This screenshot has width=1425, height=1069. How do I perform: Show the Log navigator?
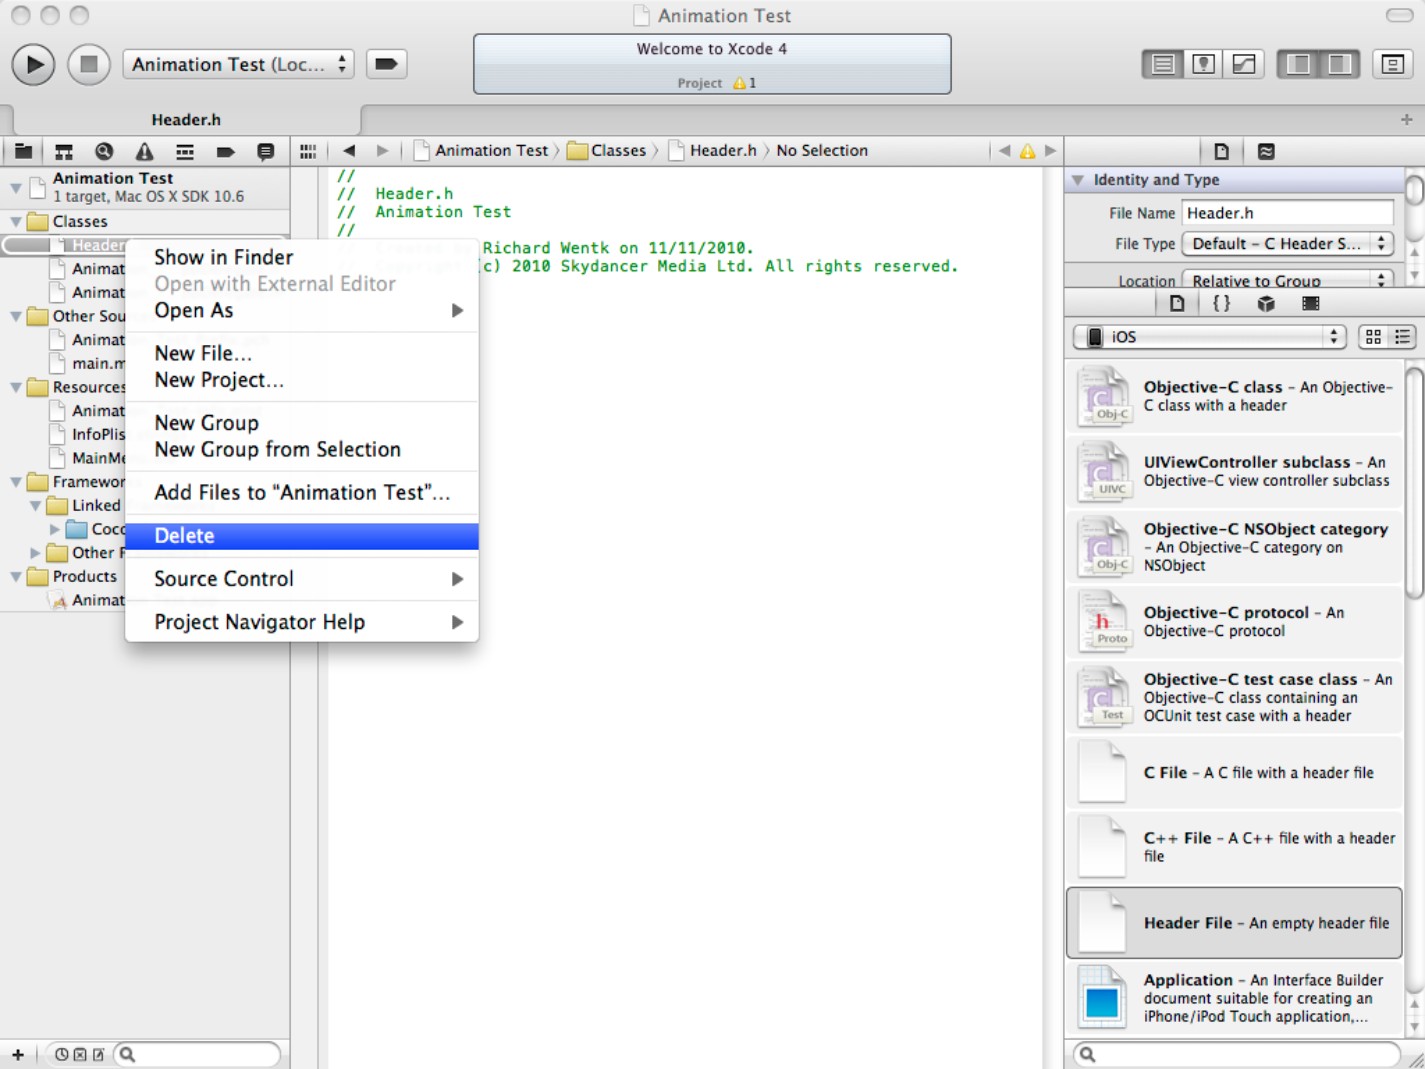click(x=265, y=151)
